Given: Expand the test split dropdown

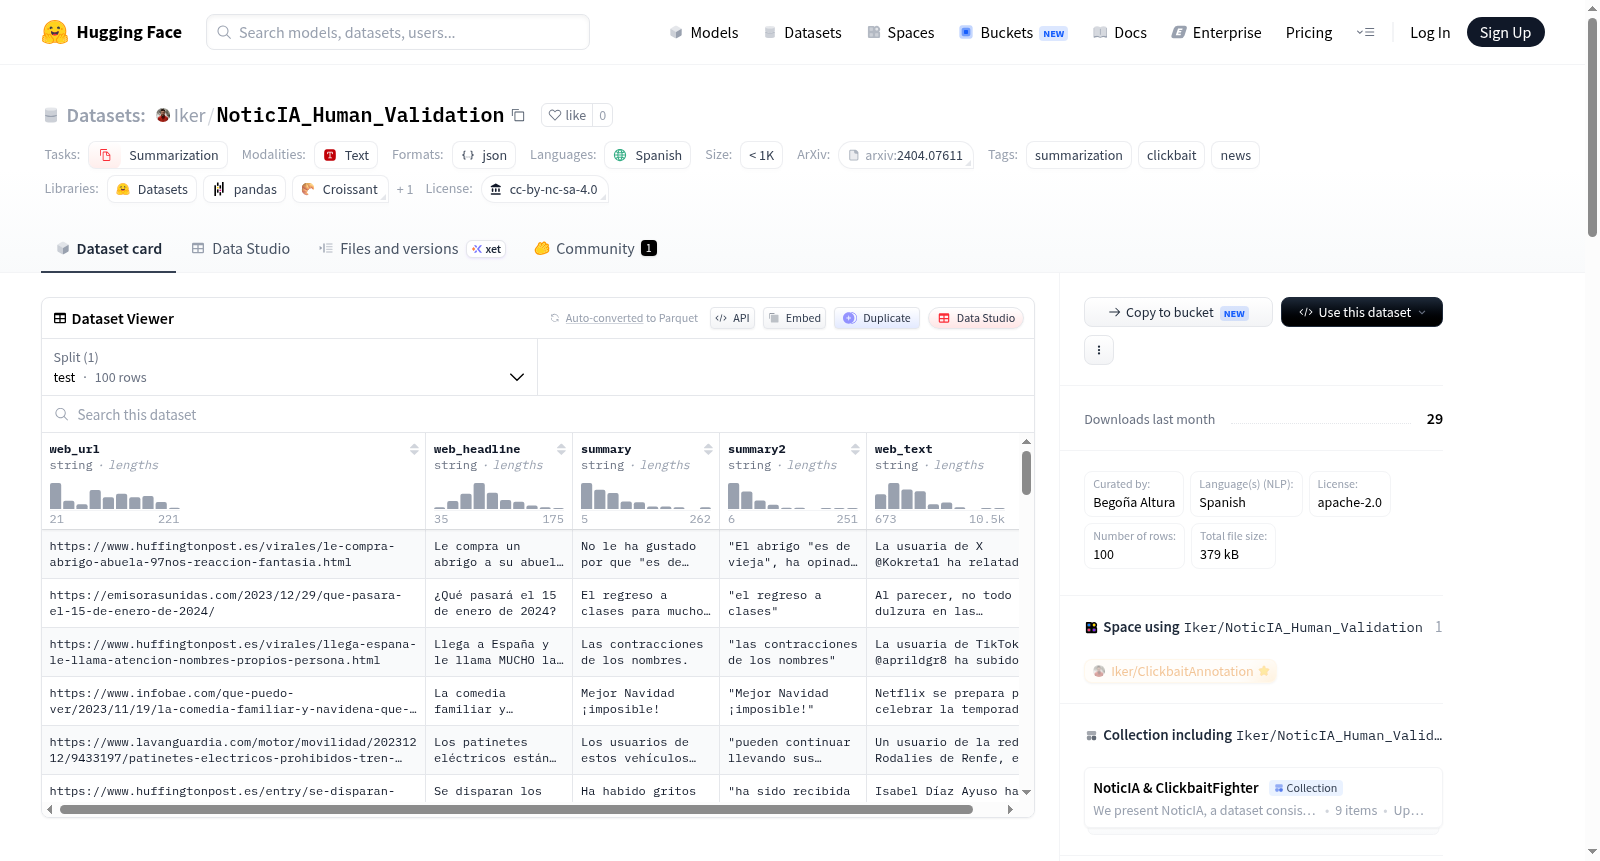Looking at the screenshot, I should coord(289,367).
